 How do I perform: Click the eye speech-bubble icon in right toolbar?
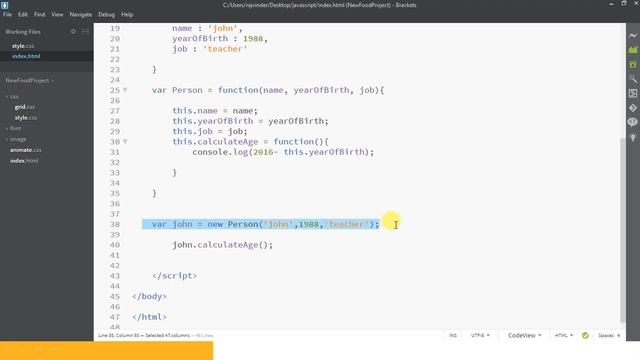[633, 122]
